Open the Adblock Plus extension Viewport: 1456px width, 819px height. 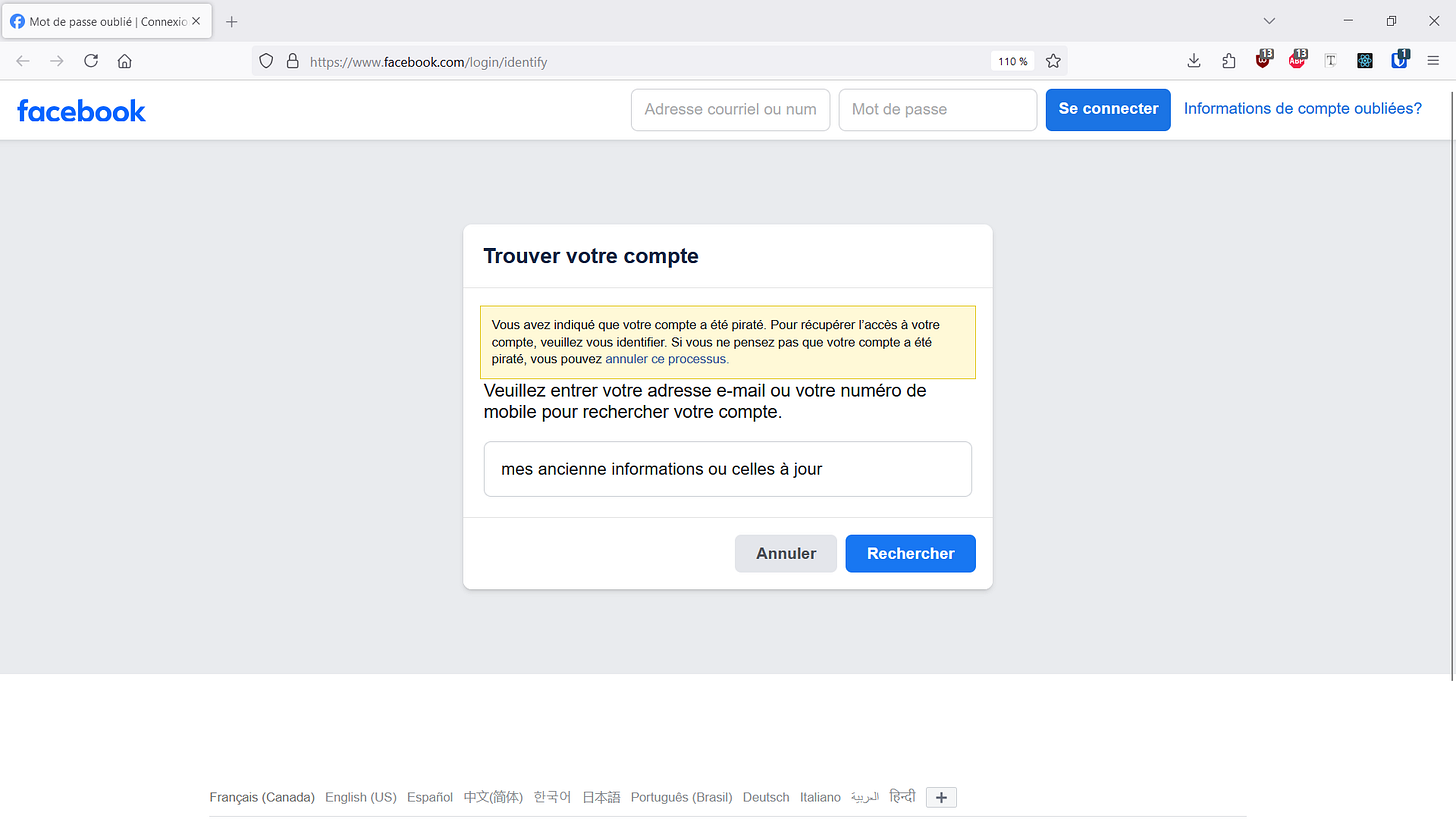tap(1297, 61)
